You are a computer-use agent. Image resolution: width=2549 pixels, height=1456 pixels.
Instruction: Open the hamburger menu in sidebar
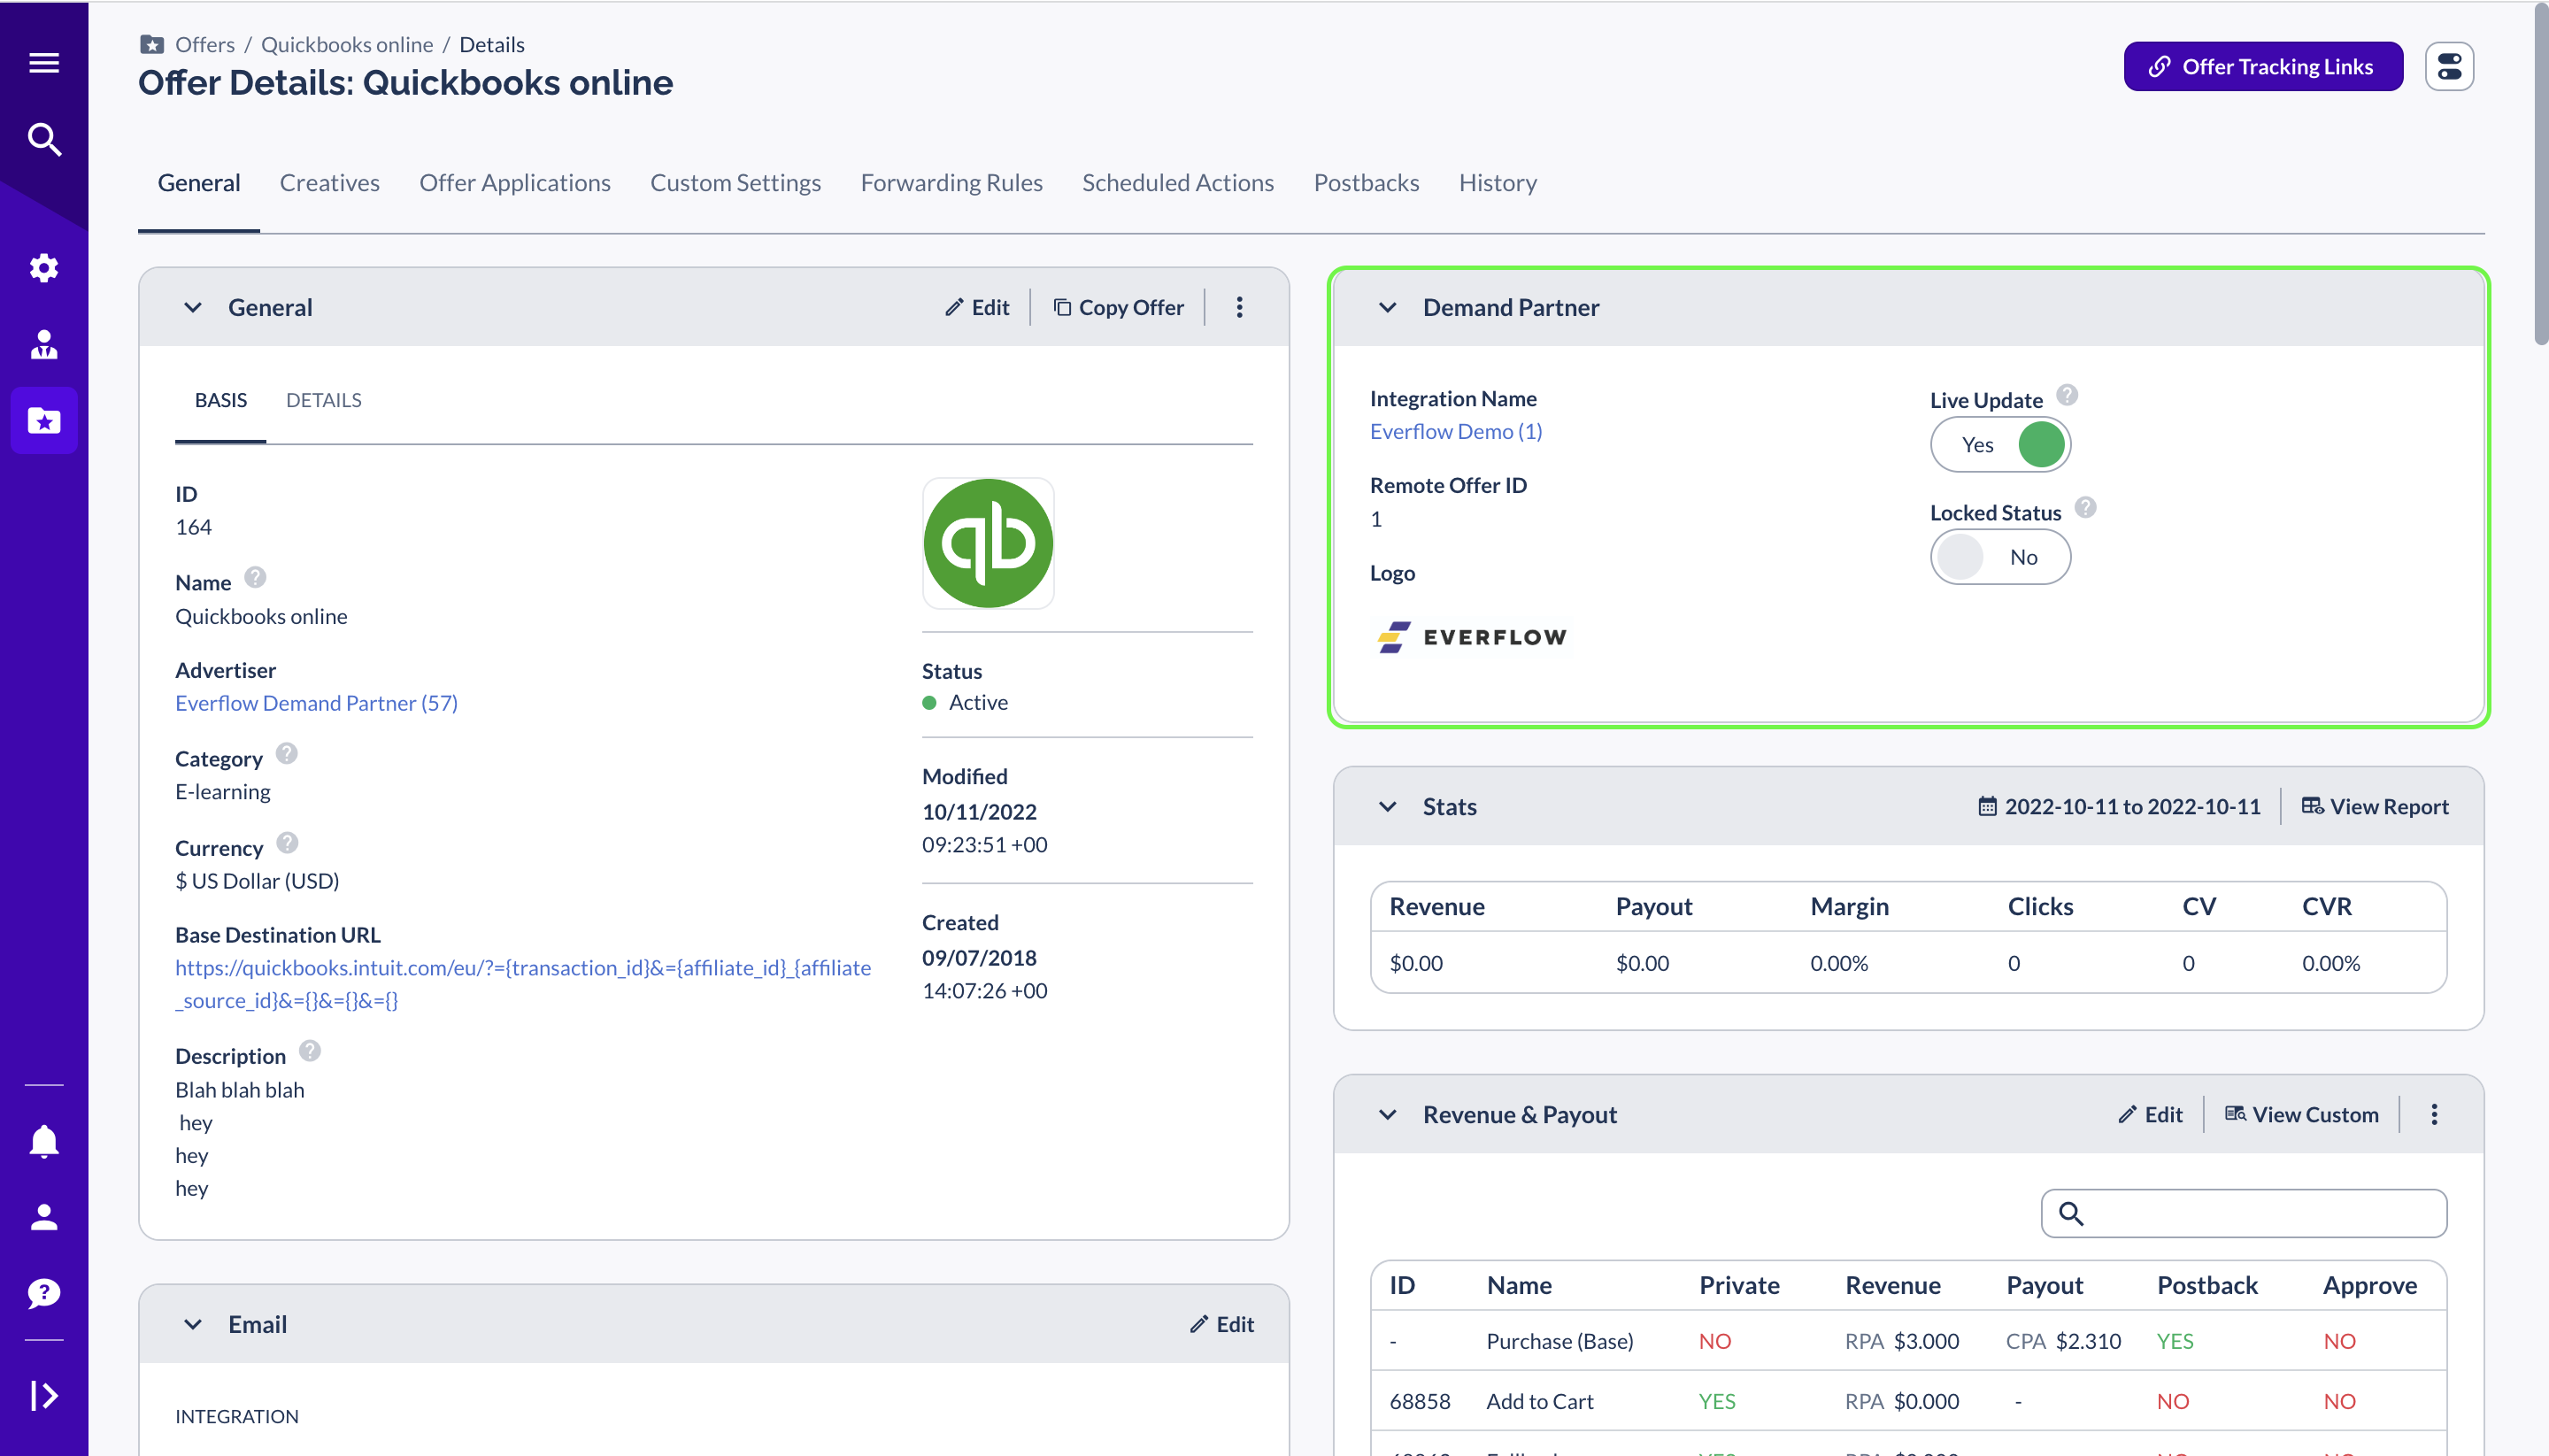44,63
